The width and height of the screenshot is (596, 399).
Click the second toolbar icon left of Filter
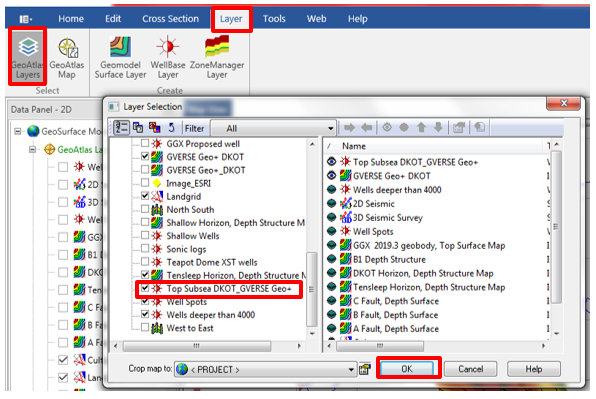[x=138, y=128]
